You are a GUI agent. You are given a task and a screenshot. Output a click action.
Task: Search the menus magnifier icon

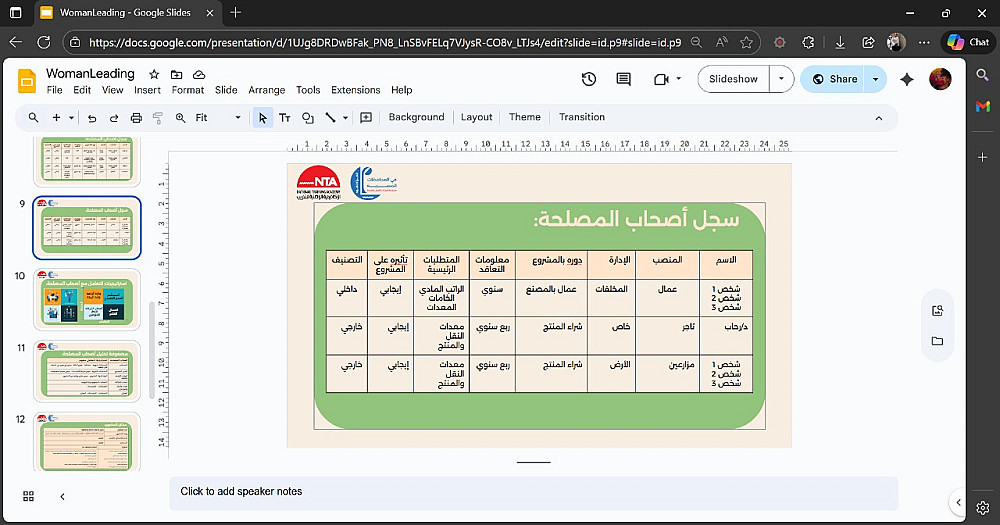pyautogui.click(x=33, y=117)
